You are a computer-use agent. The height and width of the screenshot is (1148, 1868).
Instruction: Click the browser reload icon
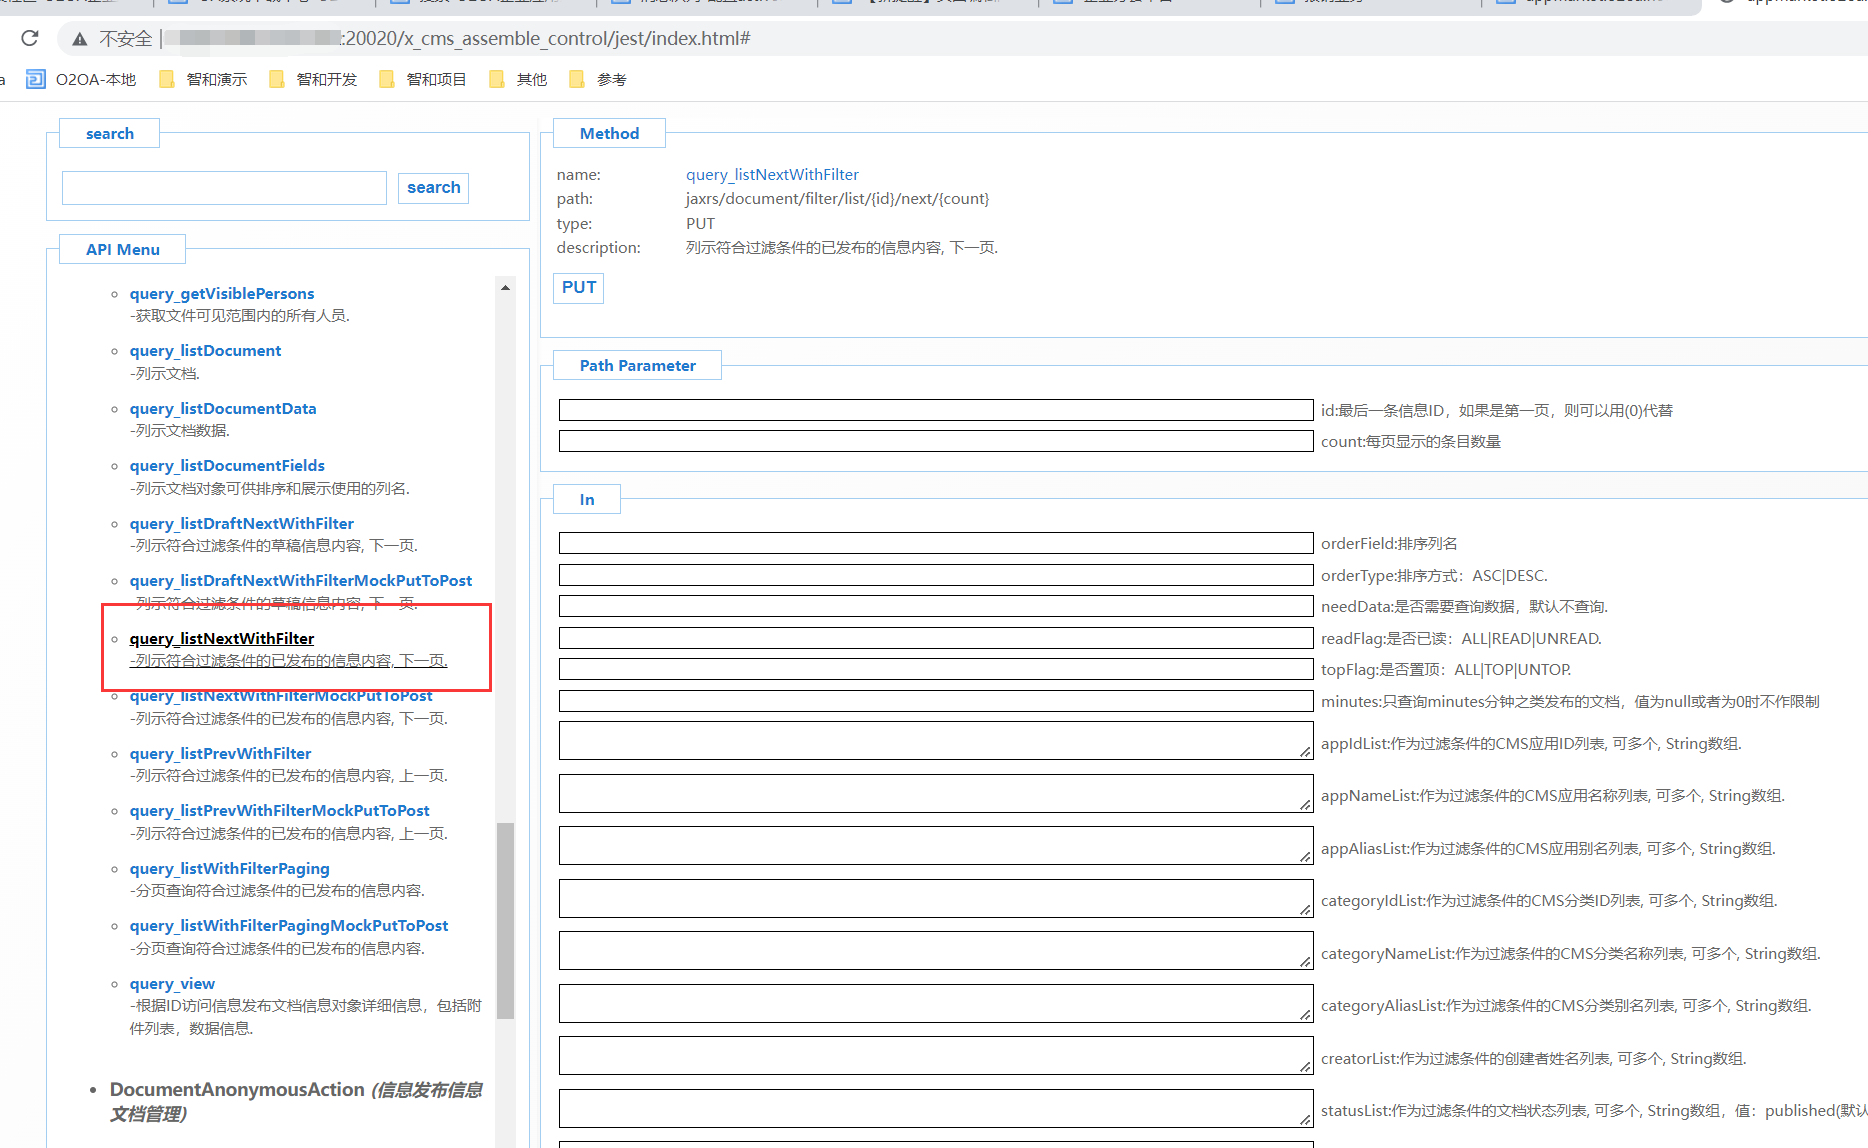pyautogui.click(x=30, y=38)
